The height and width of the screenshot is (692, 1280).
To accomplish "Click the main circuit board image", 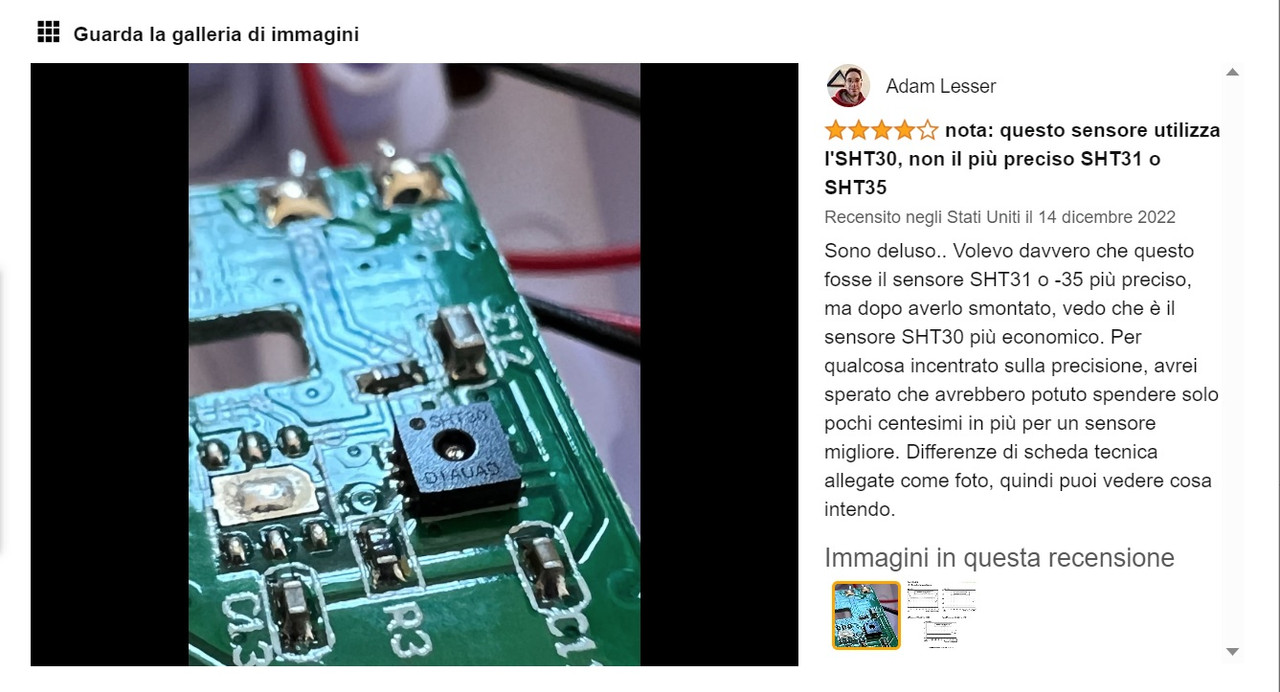I will click(414, 365).
